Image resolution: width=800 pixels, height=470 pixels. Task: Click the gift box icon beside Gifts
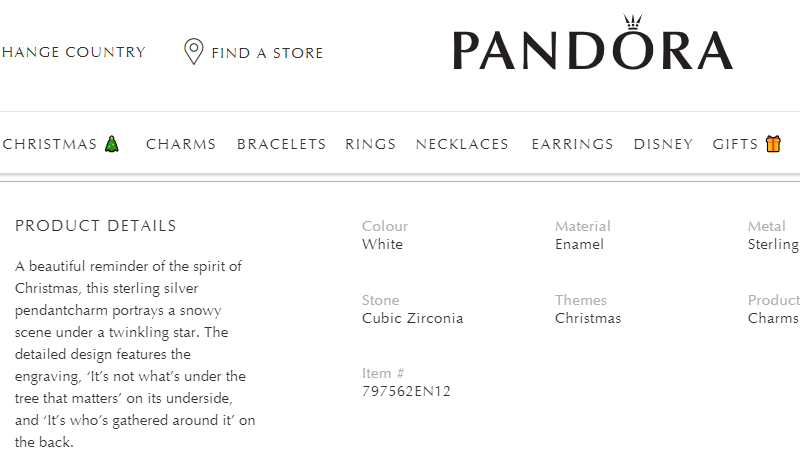coord(773,144)
